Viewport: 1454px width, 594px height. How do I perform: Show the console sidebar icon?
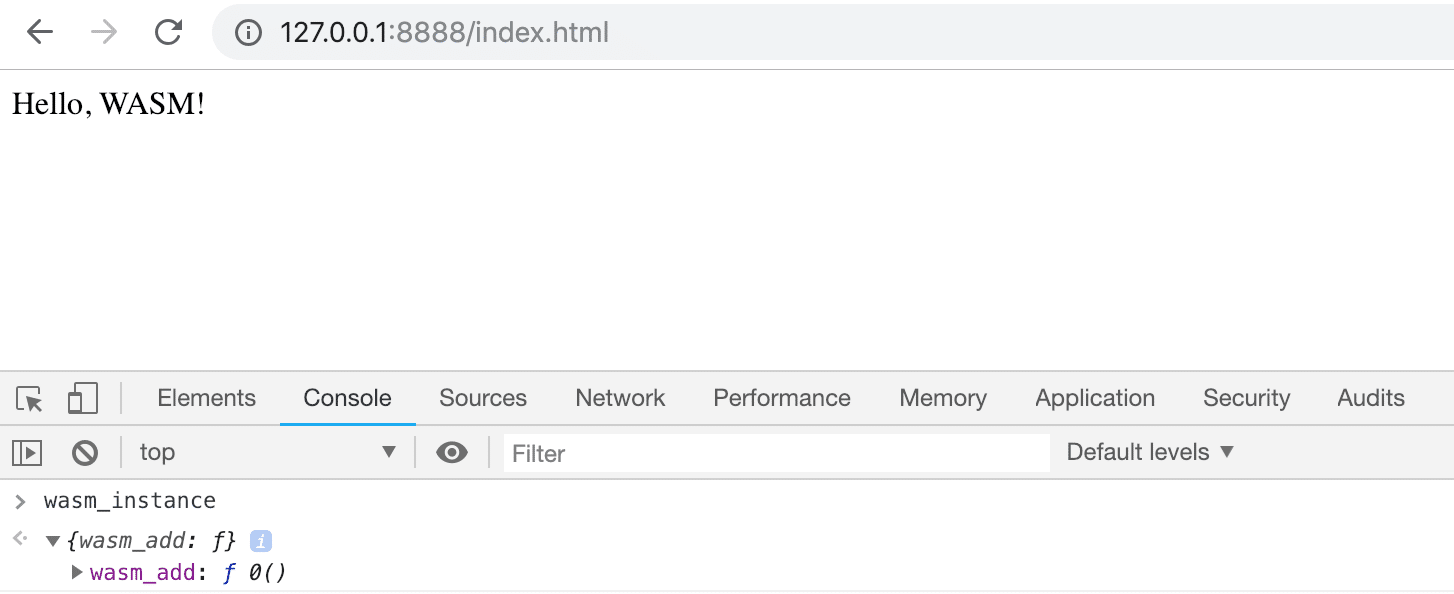[x=27, y=453]
